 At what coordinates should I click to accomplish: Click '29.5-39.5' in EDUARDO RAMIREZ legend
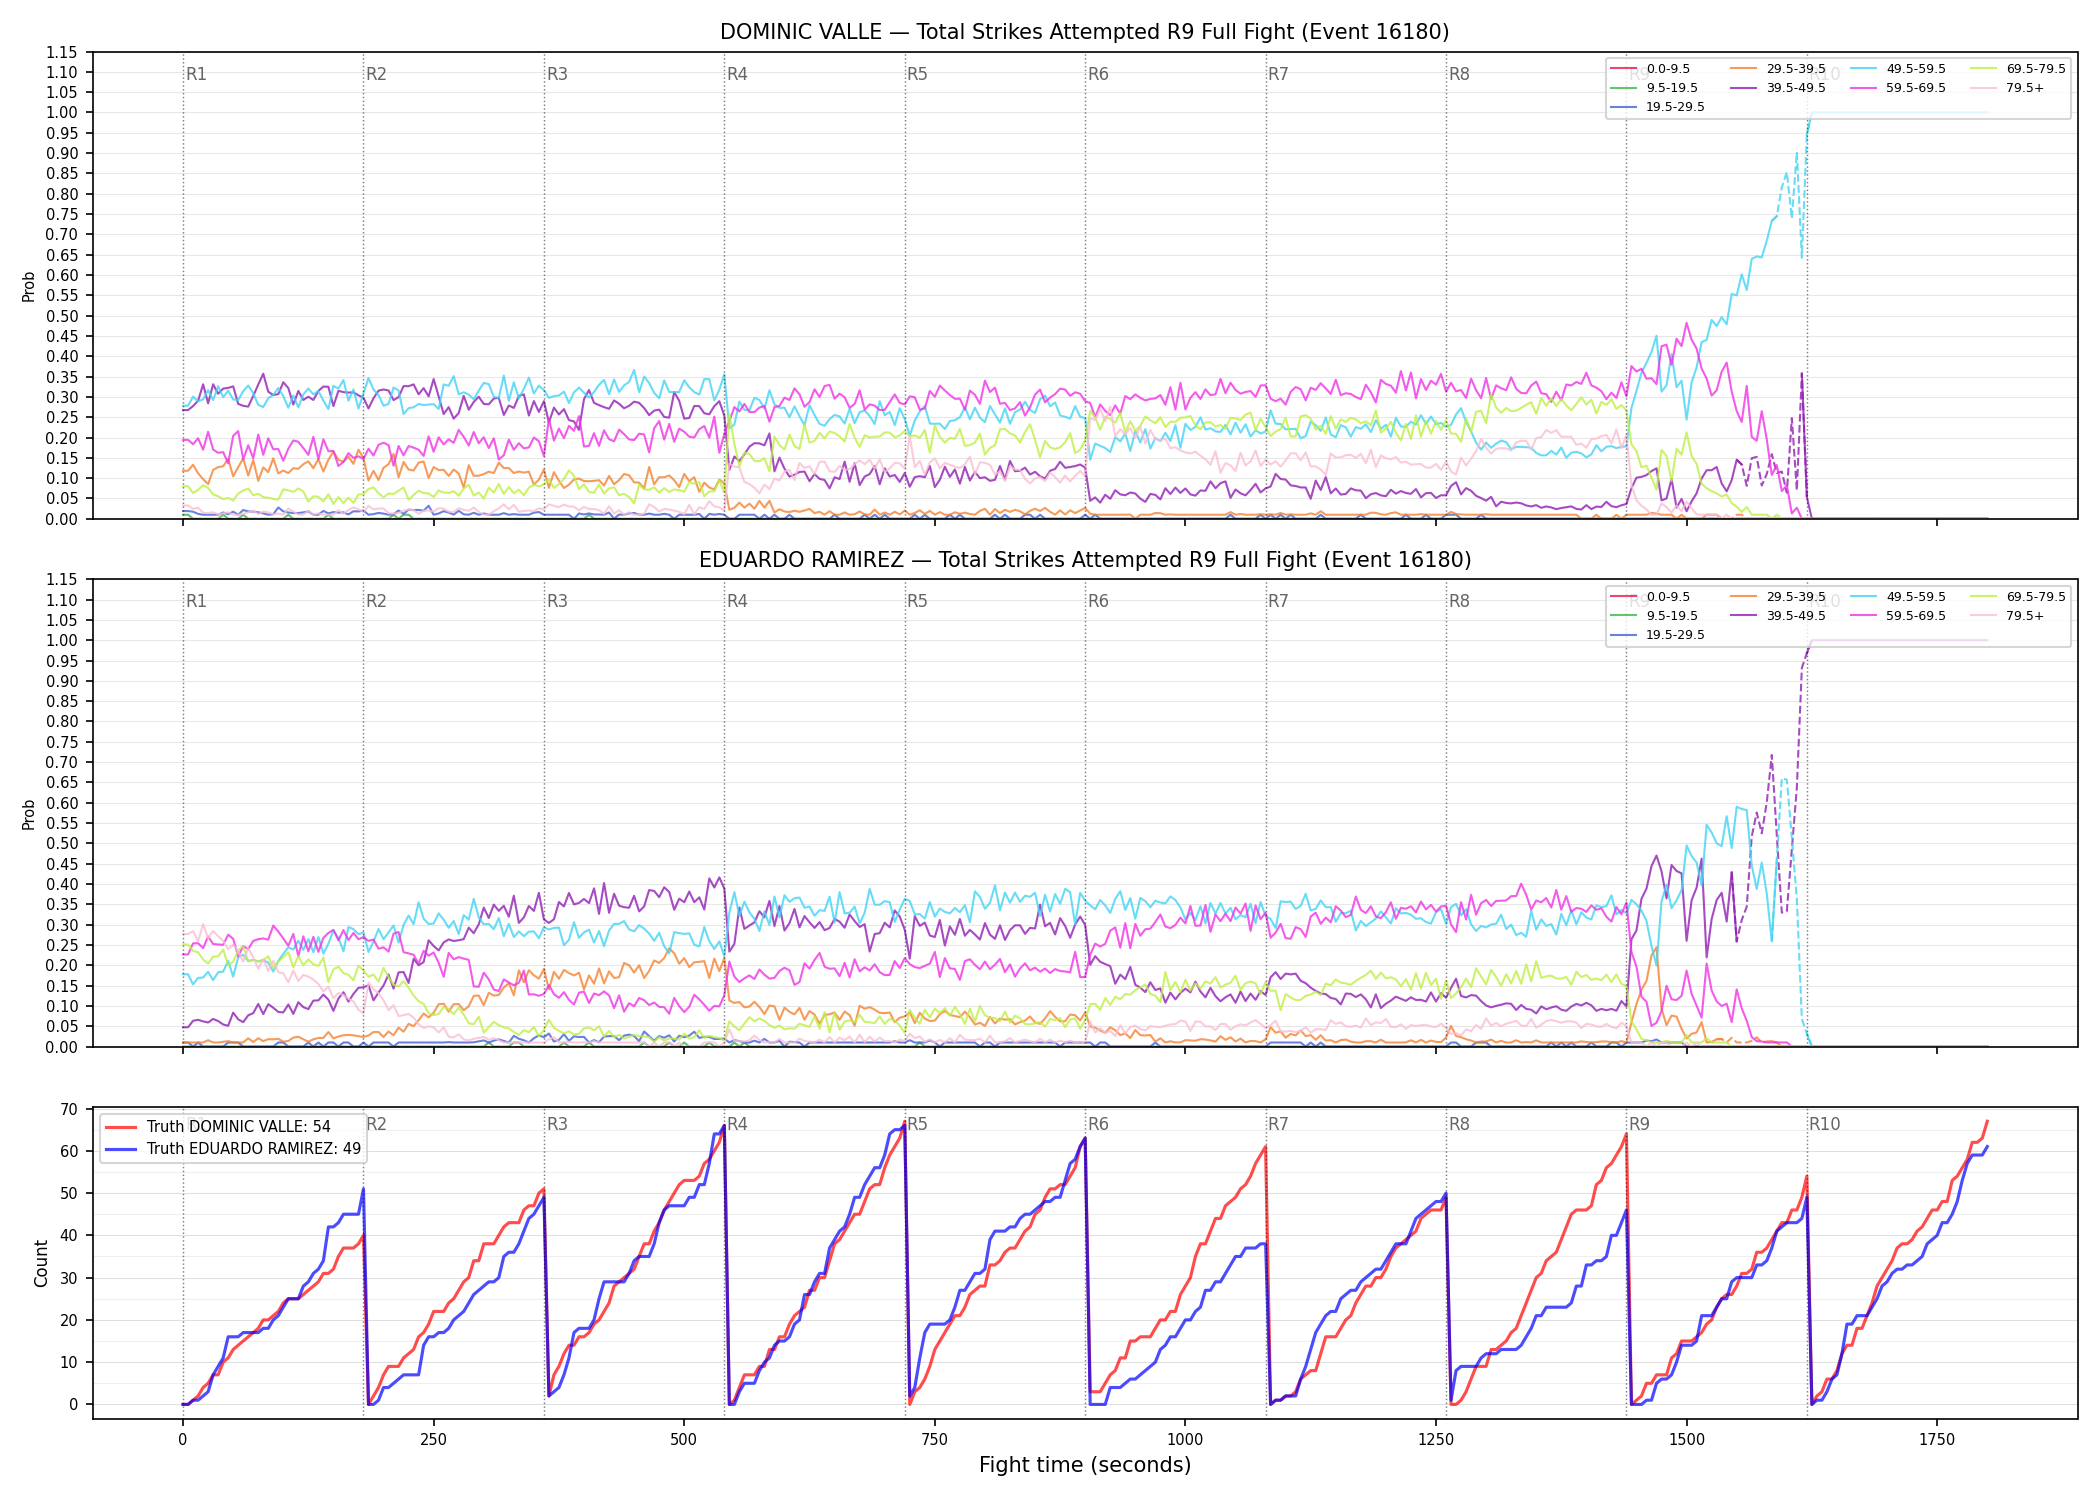(x=1796, y=597)
